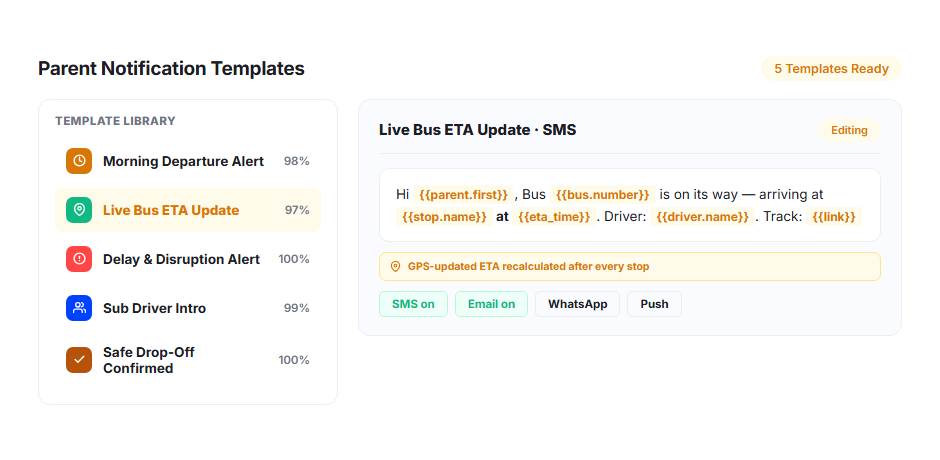
Task: Click the {{parent.first}} variable chip
Action: point(463,195)
